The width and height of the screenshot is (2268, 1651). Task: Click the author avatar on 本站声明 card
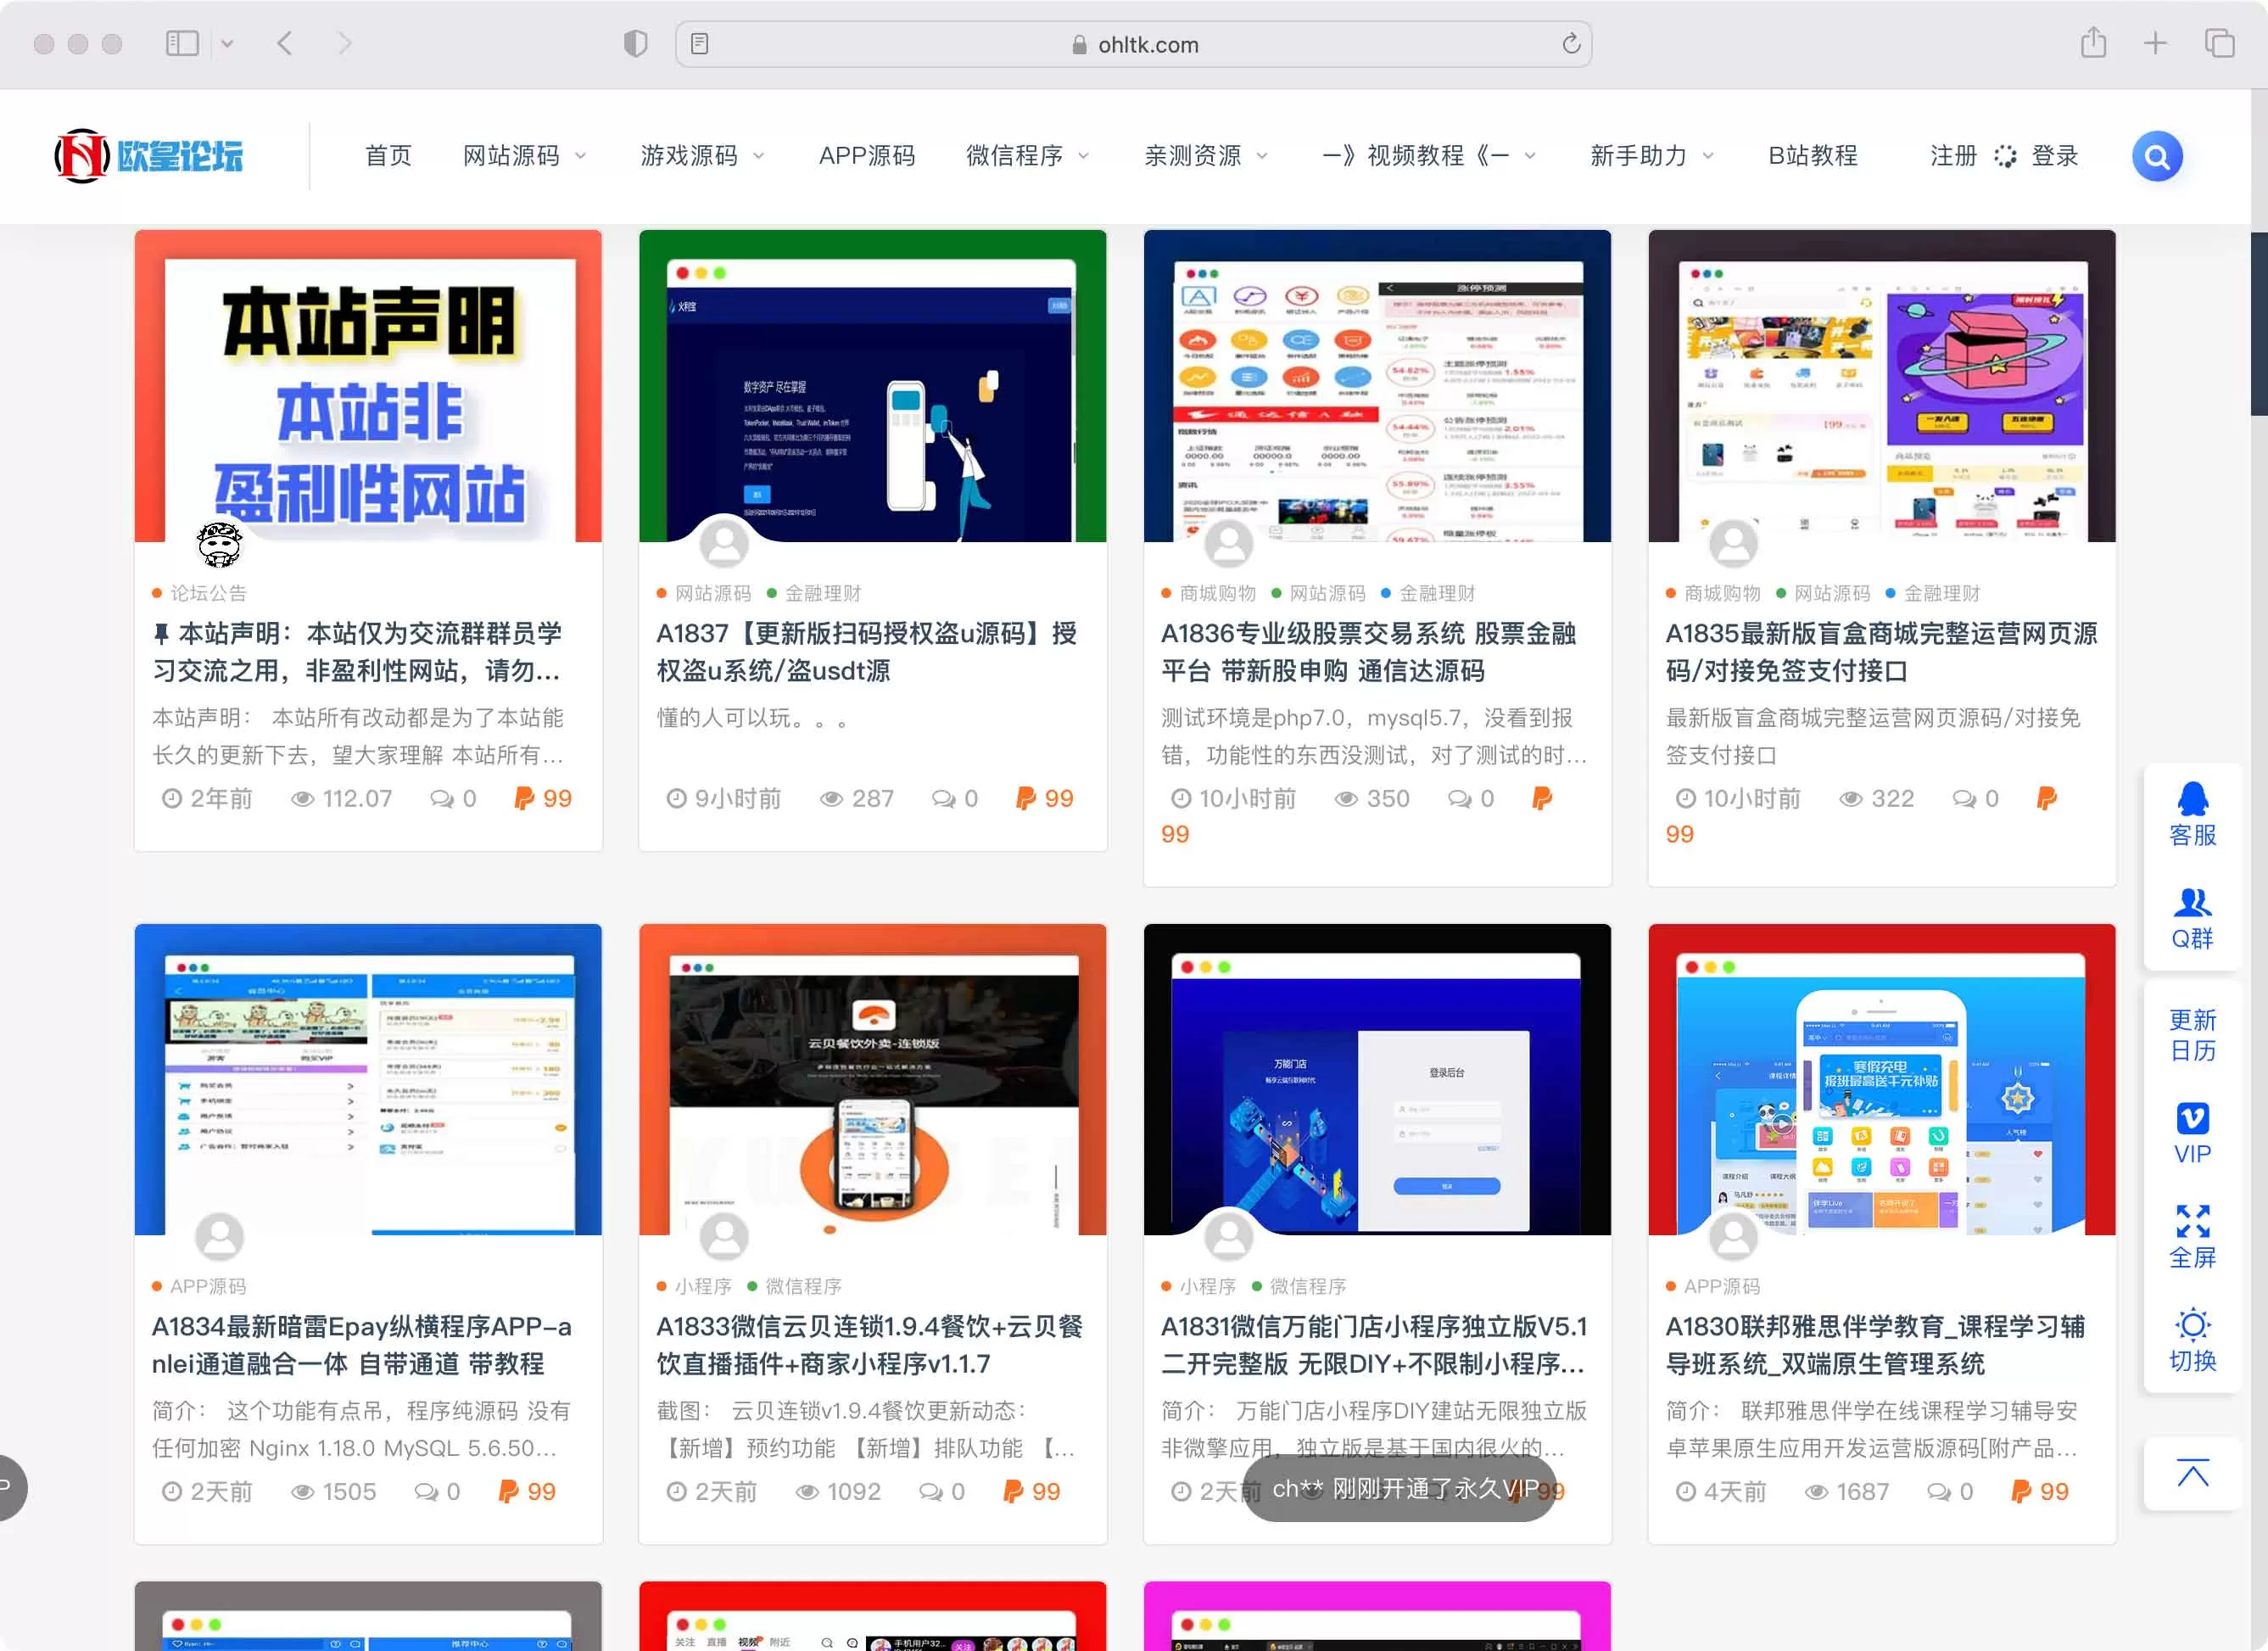(x=219, y=543)
